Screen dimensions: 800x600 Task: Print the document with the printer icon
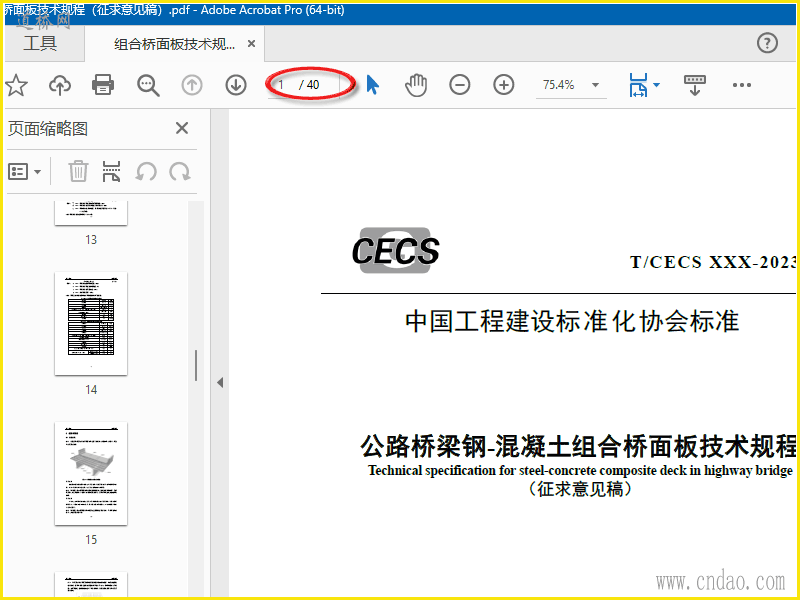pyautogui.click(x=103, y=85)
